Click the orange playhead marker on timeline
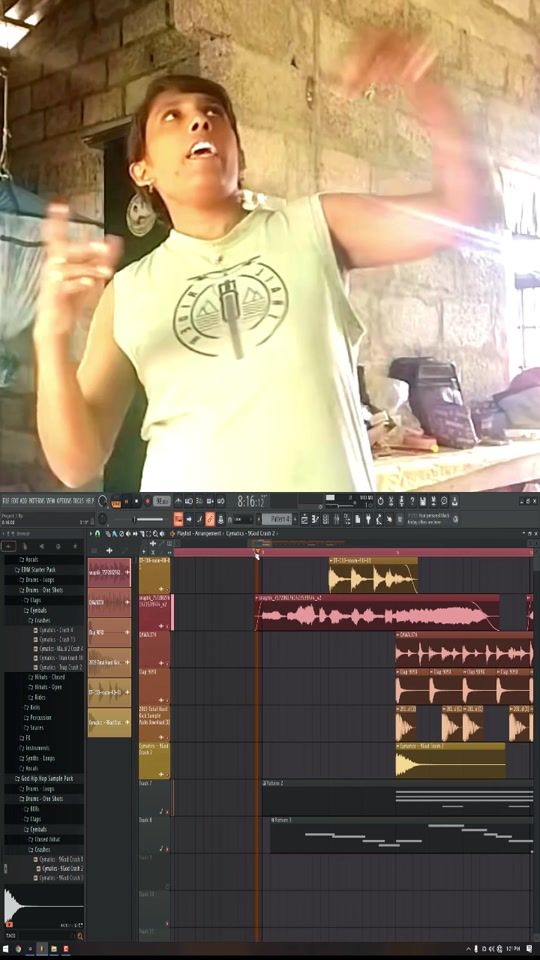Viewport: 540px width, 960px height. tap(257, 552)
